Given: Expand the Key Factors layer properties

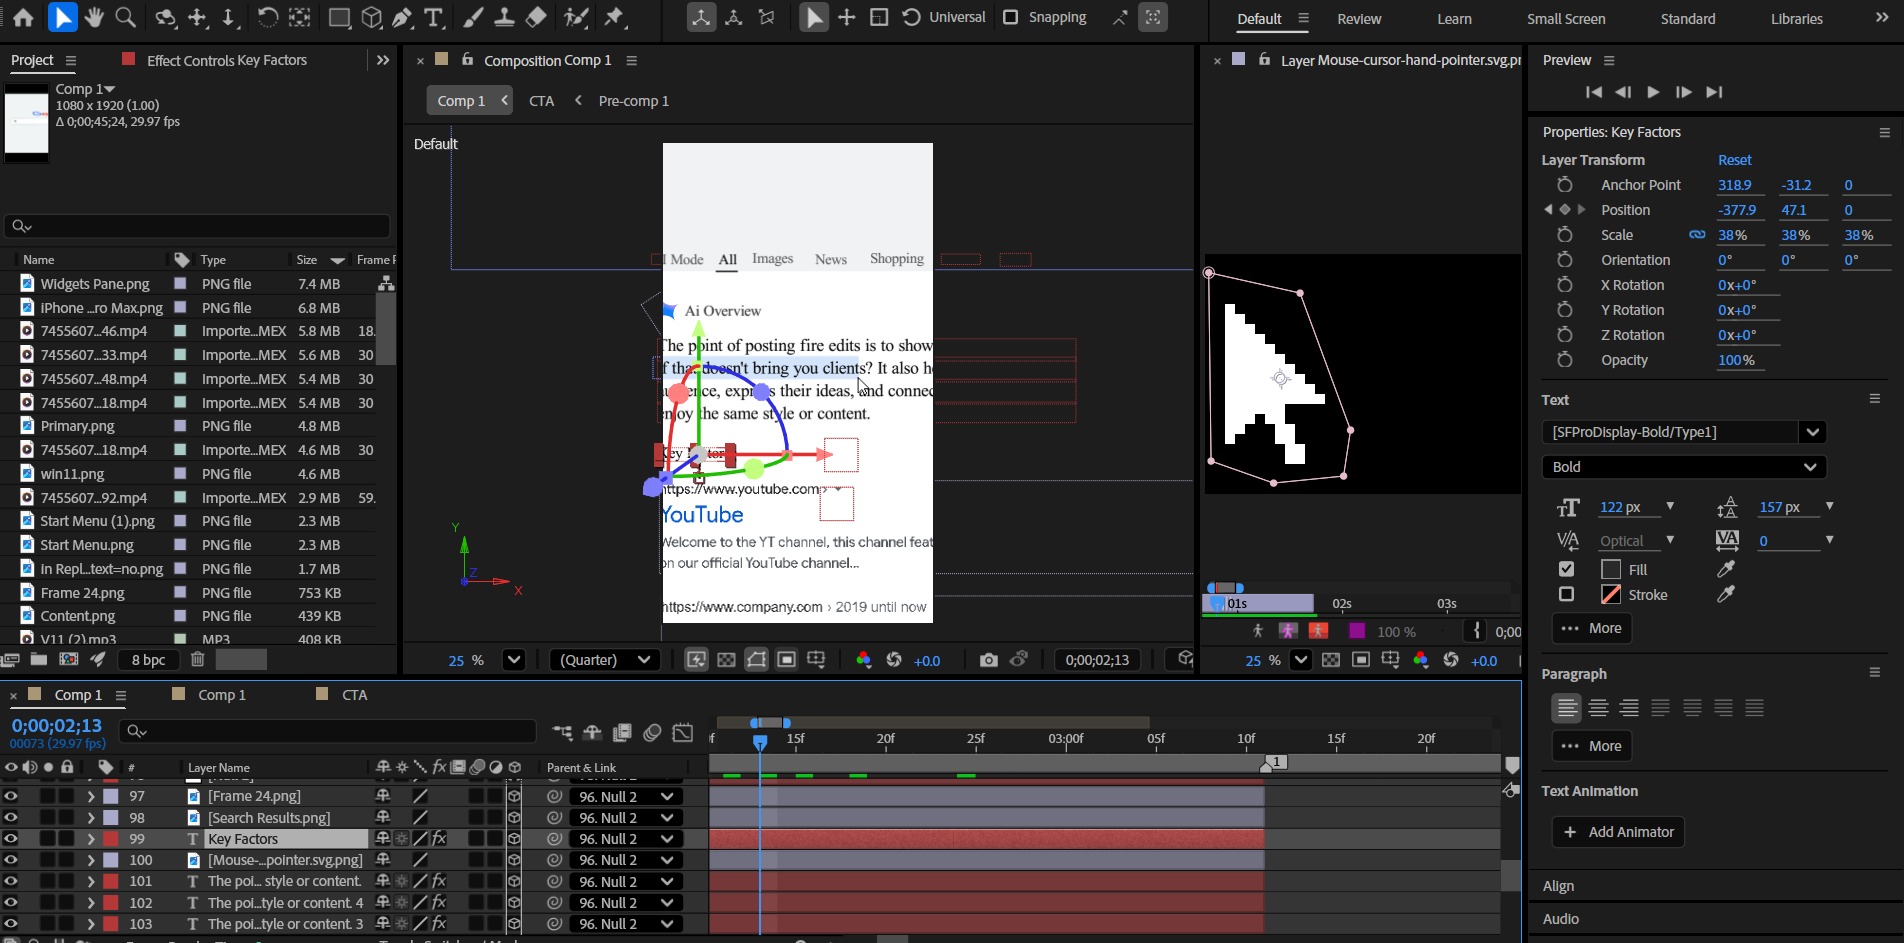Looking at the screenshot, I should click(x=91, y=839).
